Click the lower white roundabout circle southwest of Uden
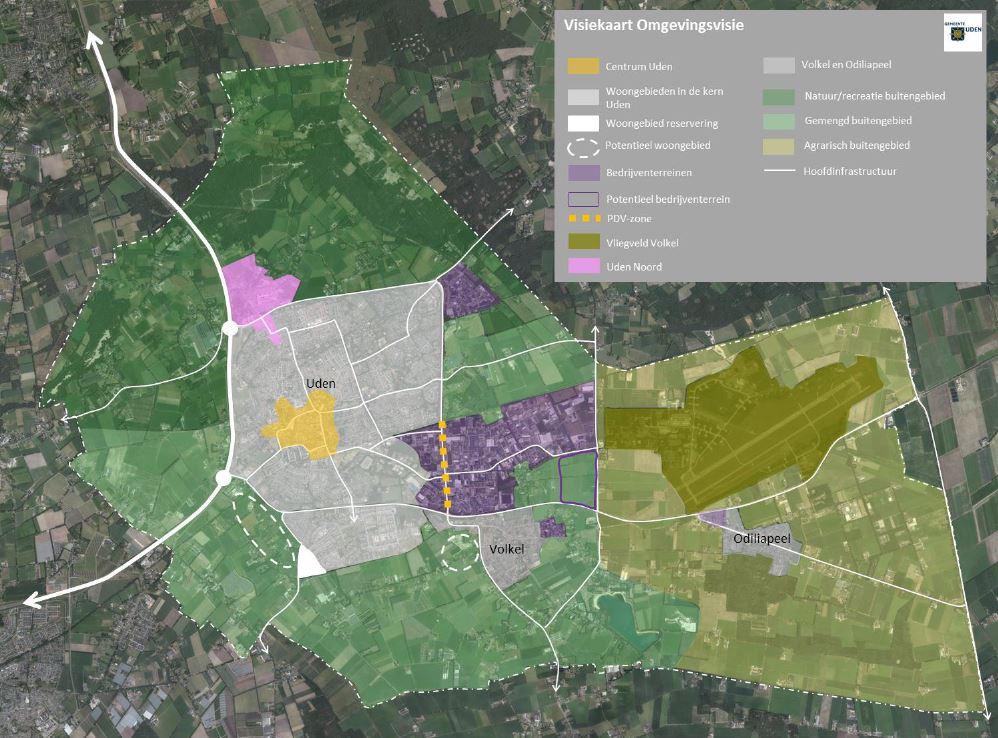 (223, 478)
